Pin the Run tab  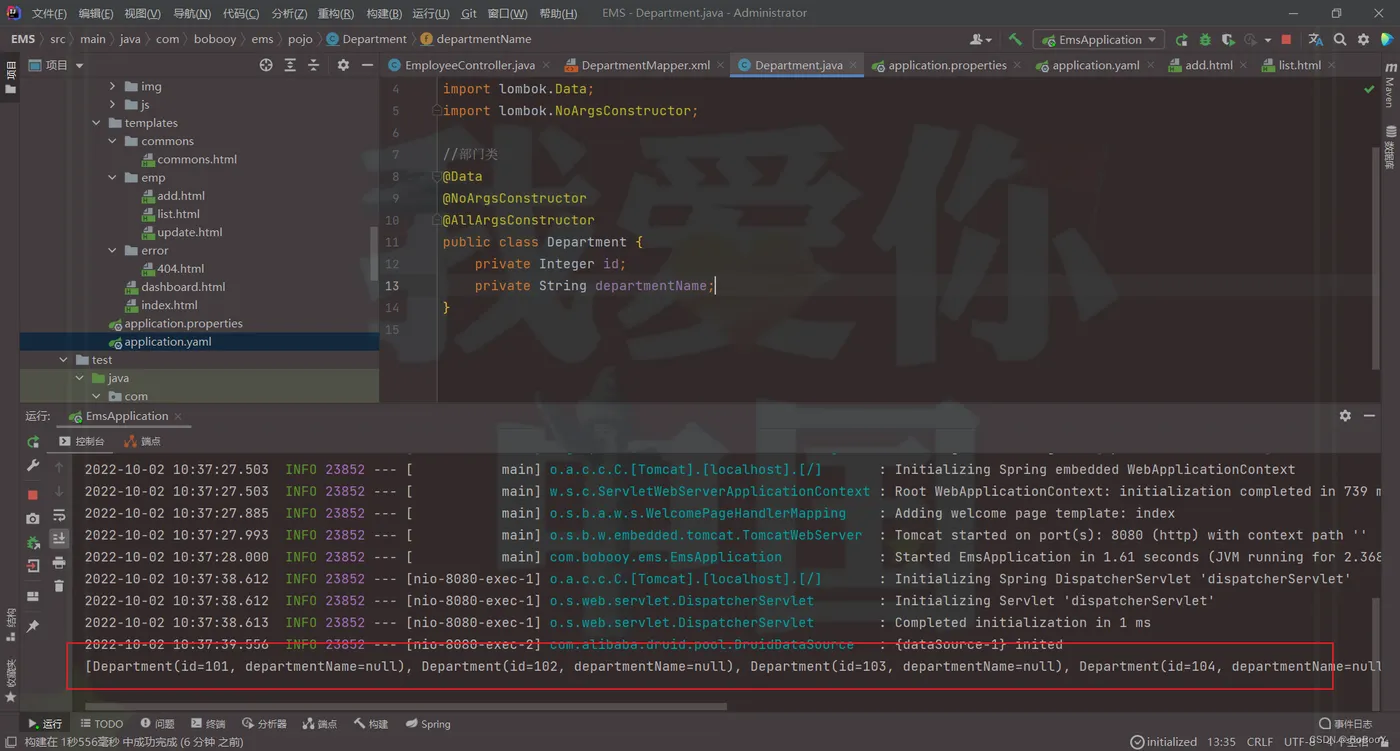point(33,626)
